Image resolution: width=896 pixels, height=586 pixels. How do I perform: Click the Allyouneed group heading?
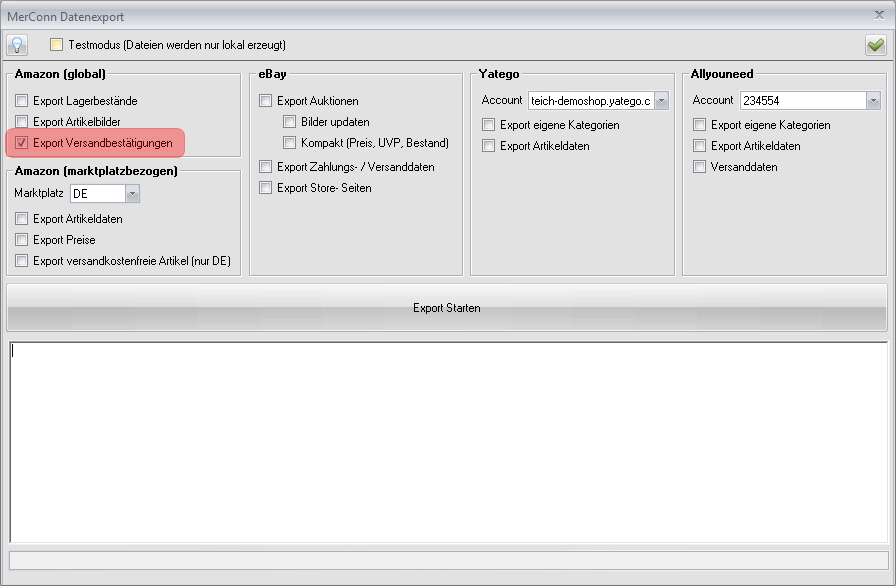point(722,74)
